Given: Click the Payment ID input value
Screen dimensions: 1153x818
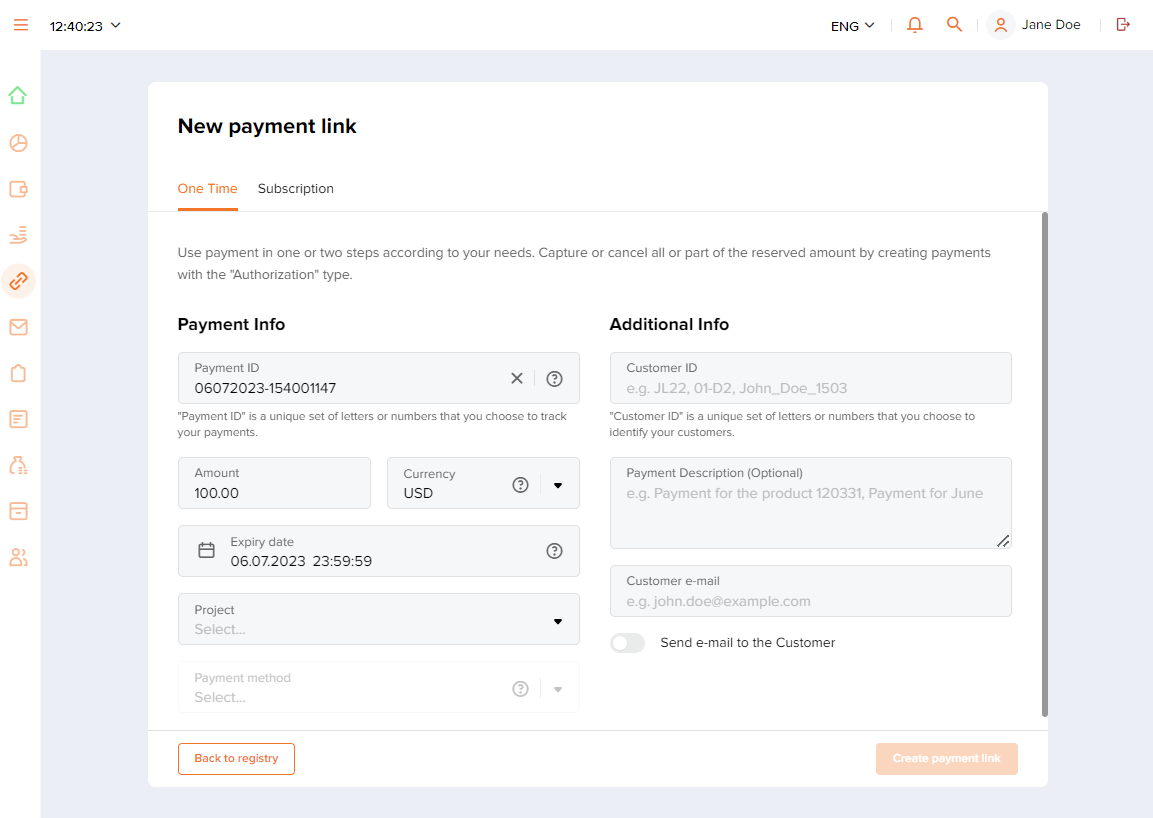Looking at the screenshot, I should [x=265, y=388].
